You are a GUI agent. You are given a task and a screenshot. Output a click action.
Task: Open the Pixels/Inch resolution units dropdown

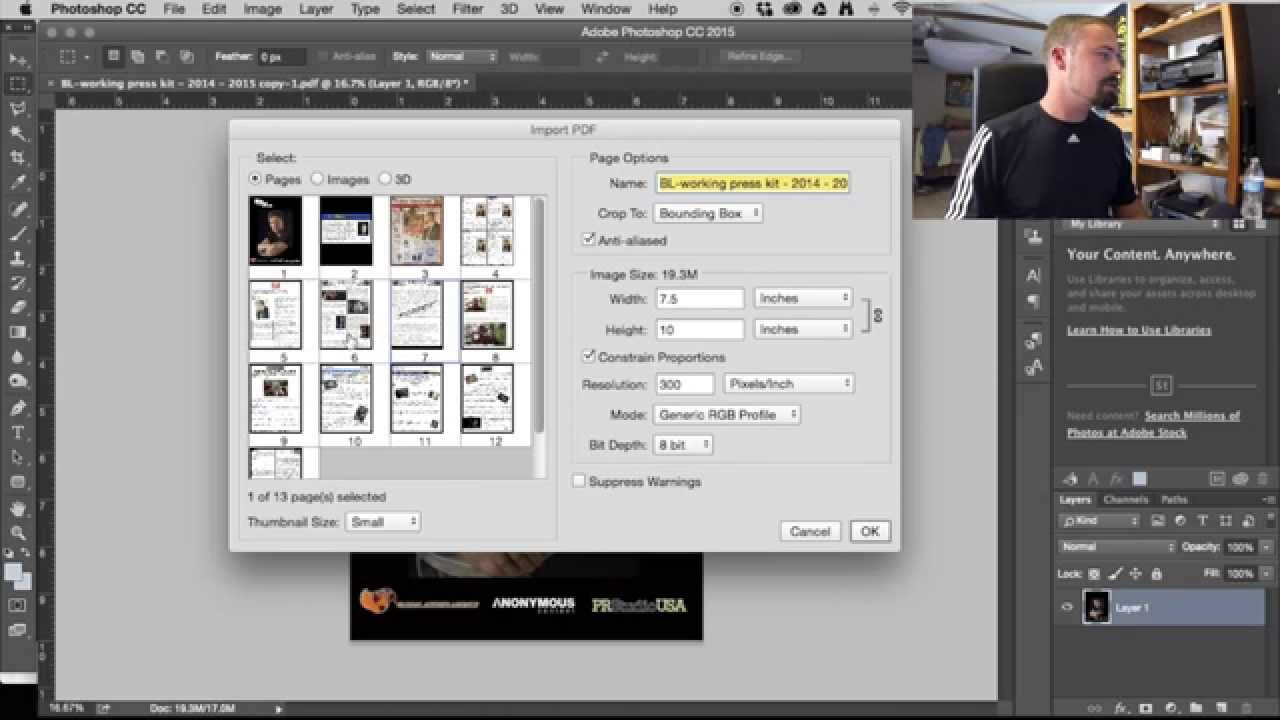788,383
